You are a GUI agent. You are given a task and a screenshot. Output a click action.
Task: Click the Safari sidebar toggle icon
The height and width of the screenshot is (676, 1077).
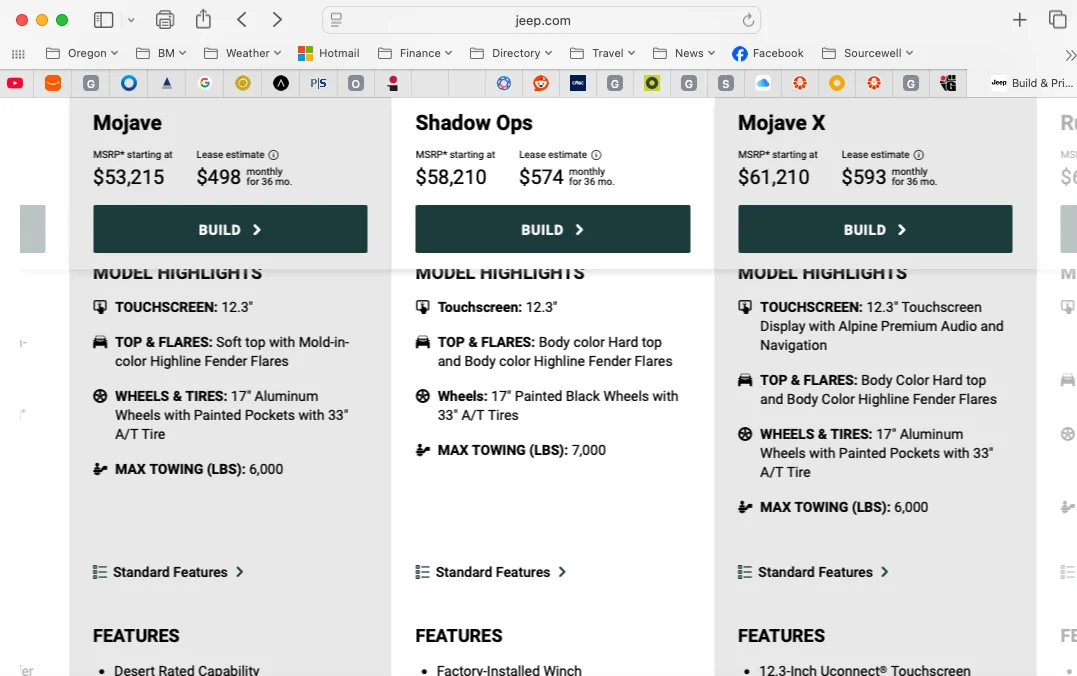click(x=104, y=20)
